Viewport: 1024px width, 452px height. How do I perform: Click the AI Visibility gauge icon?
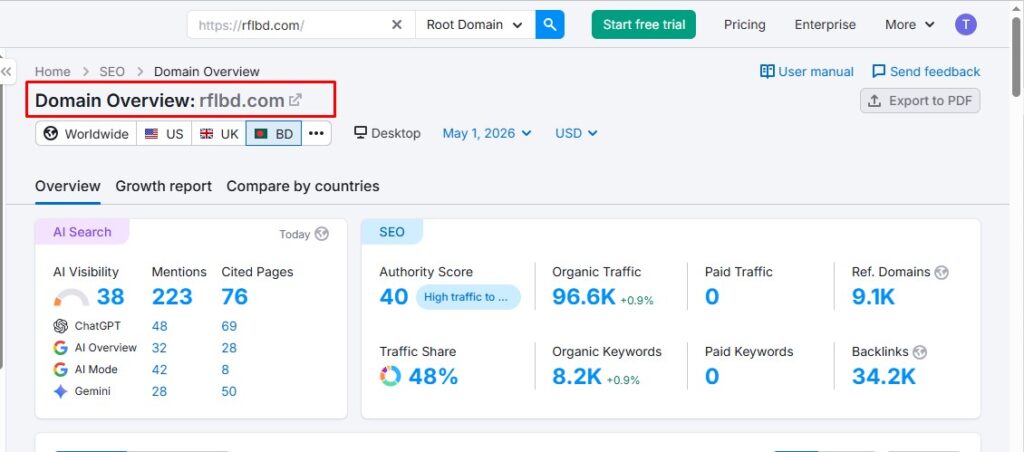71,298
